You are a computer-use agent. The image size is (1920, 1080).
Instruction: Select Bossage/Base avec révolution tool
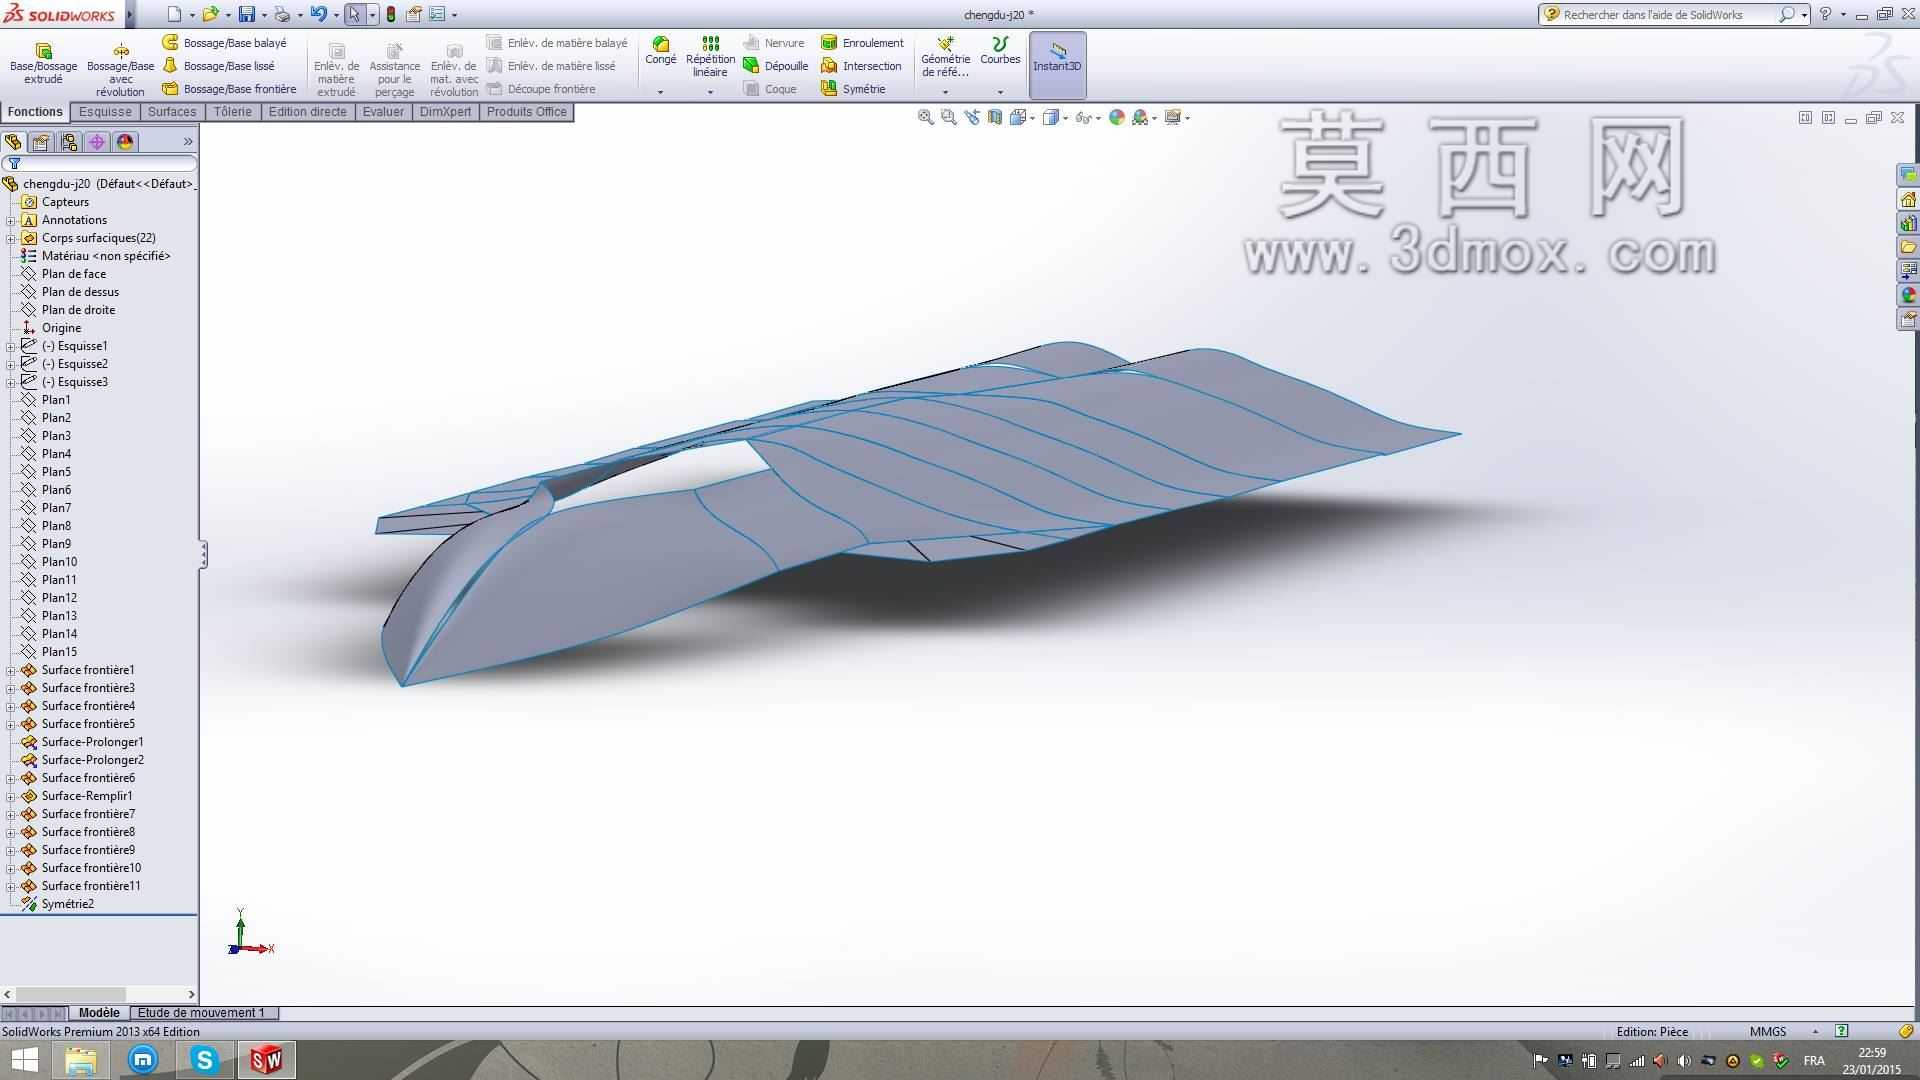pyautogui.click(x=121, y=70)
